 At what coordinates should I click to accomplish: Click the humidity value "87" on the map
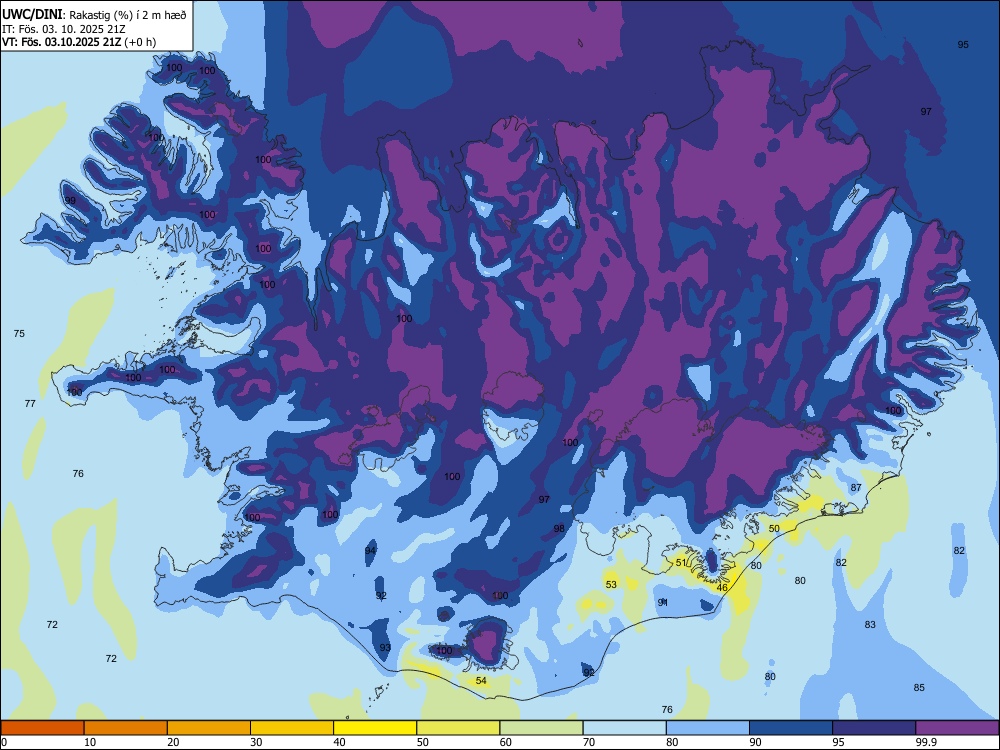pos(856,487)
